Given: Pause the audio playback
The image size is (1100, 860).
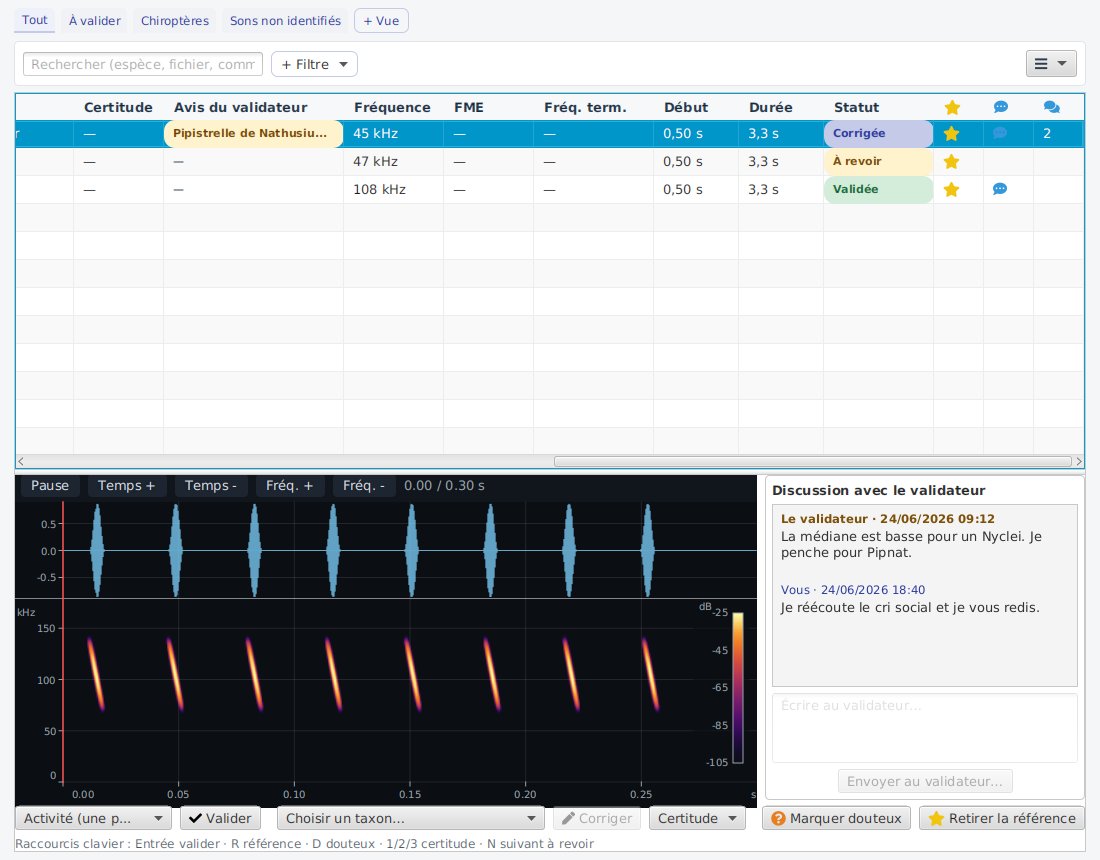Looking at the screenshot, I should 50,485.
